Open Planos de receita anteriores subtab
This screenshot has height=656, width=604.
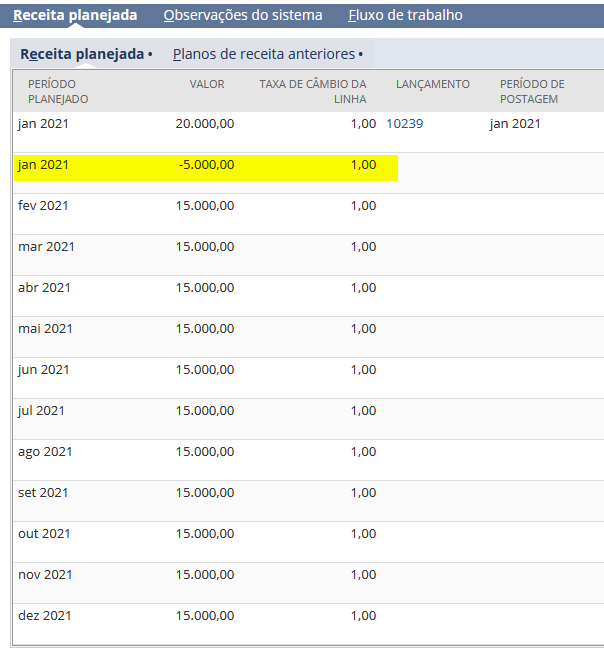tap(264, 54)
